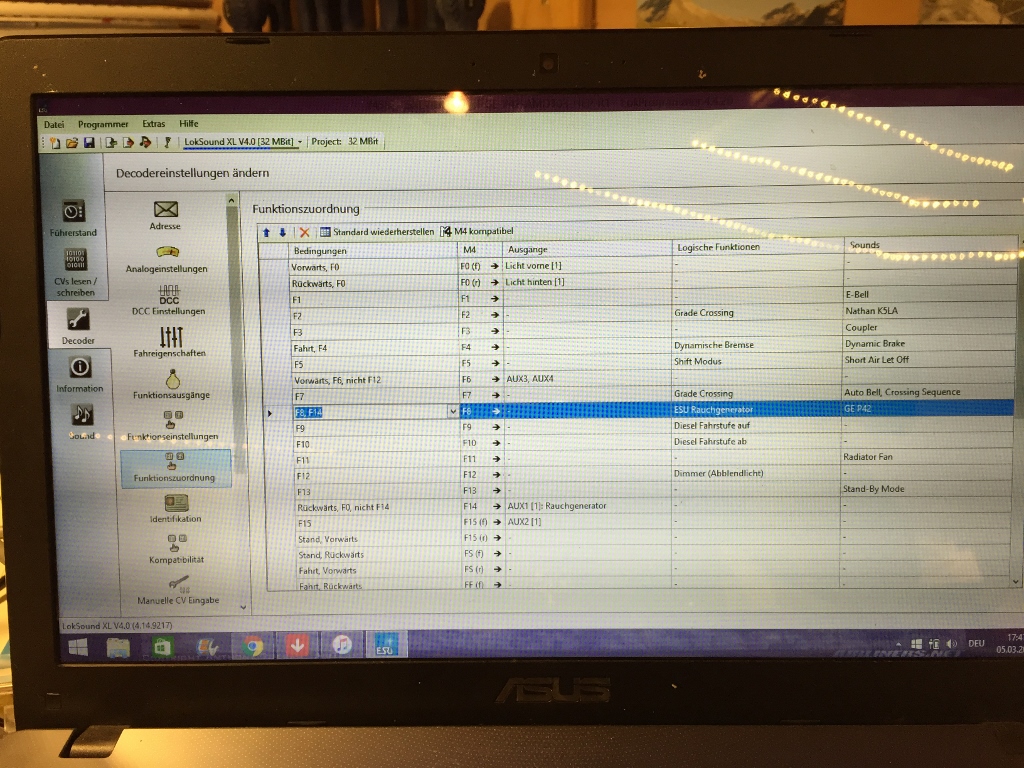Select the Decoder wrench section
The height and width of the screenshot is (768, 1024).
point(78,326)
